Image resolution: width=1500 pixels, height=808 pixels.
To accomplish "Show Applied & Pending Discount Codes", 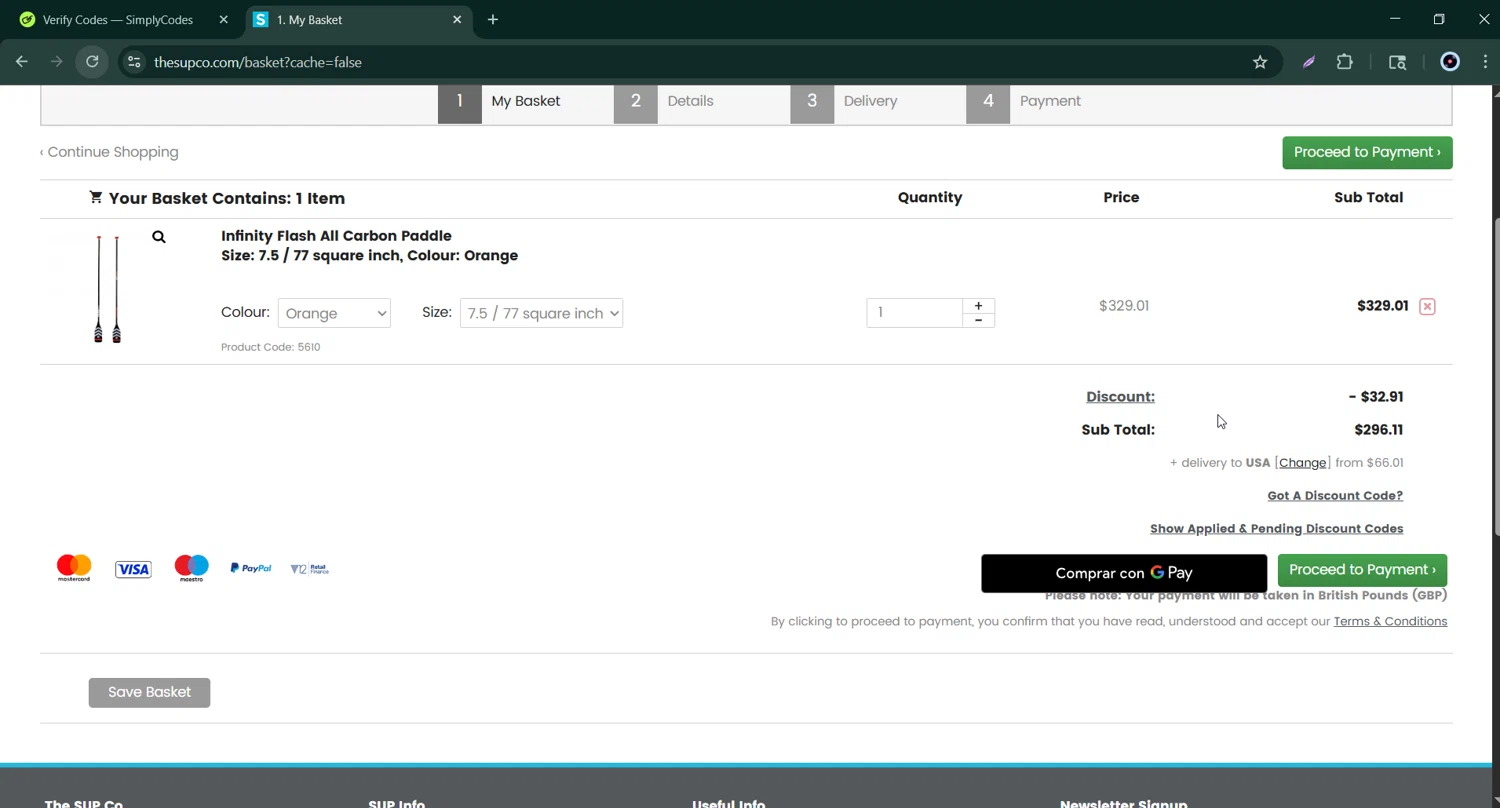I will click(1276, 529).
